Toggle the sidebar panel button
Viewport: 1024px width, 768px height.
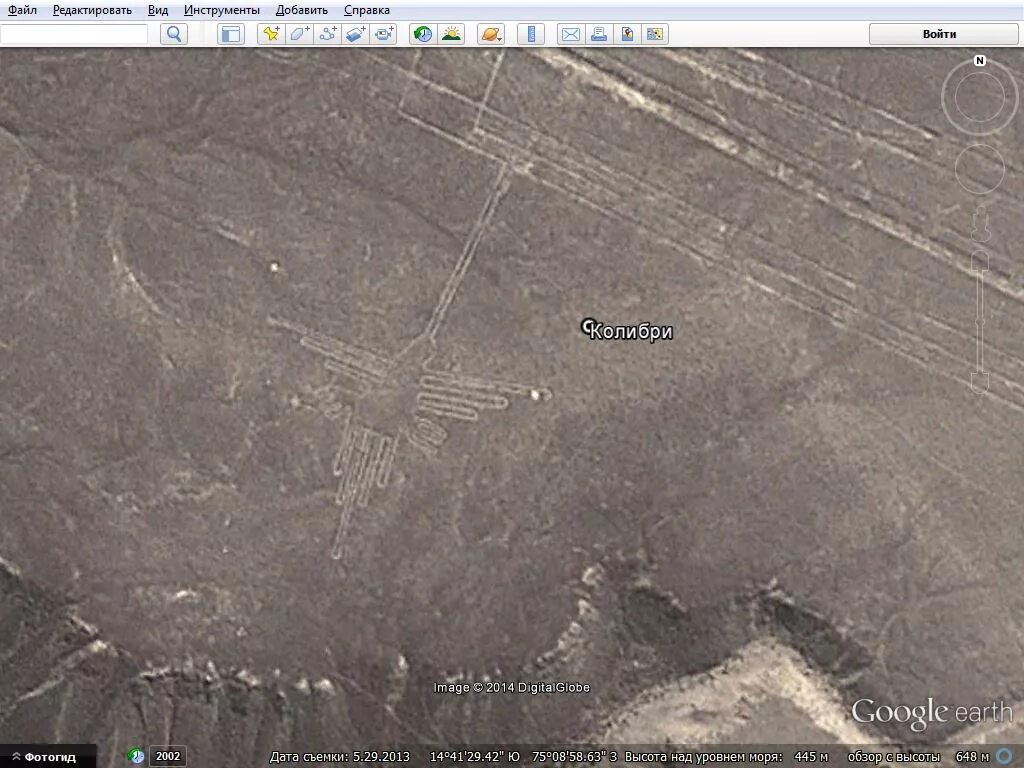click(x=231, y=34)
